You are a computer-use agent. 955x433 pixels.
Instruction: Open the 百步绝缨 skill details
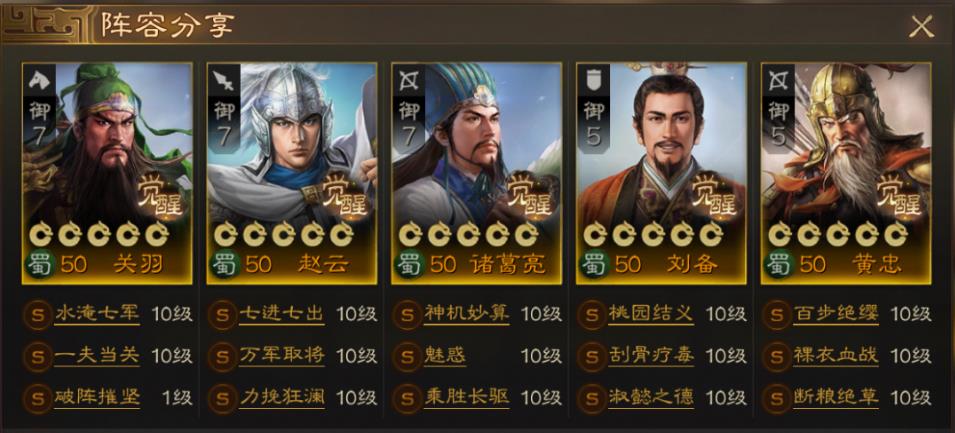(x=836, y=314)
